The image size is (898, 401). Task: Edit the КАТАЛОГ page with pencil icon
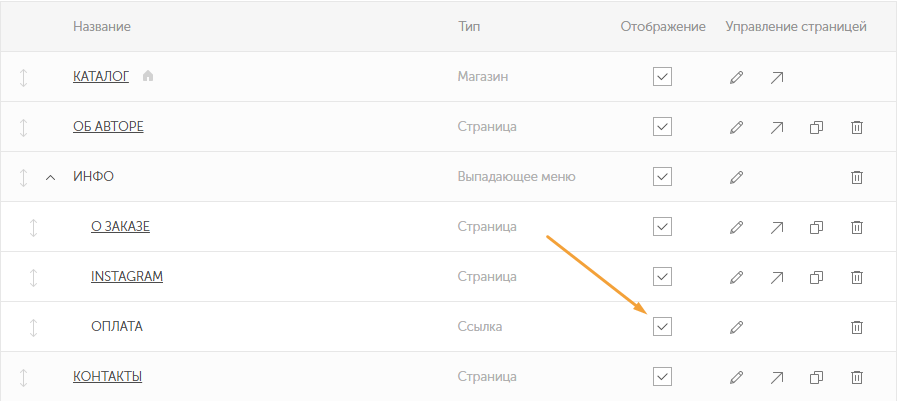pos(736,77)
